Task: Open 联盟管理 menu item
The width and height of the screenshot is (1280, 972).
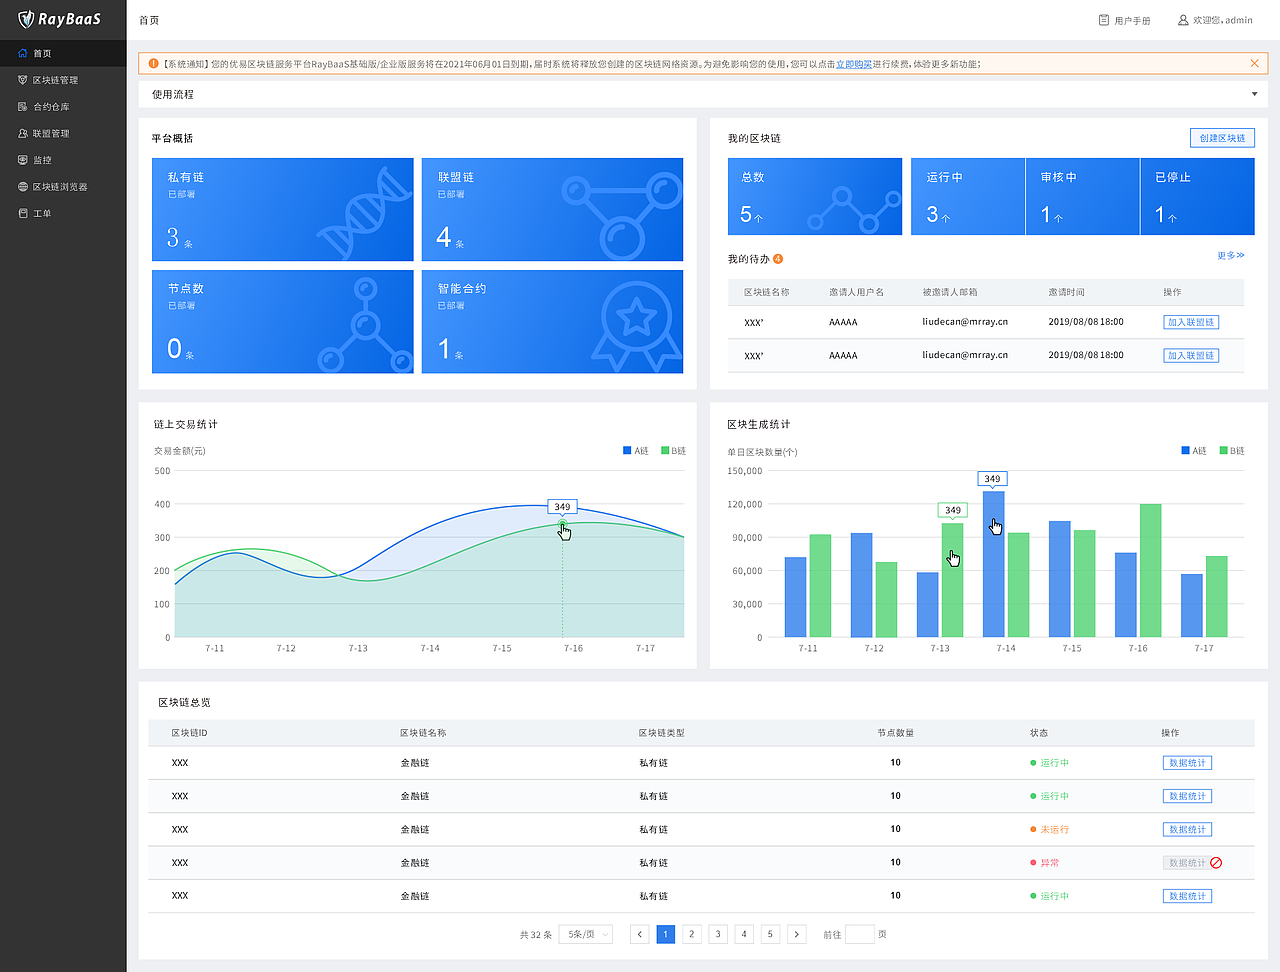Action: (63, 133)
